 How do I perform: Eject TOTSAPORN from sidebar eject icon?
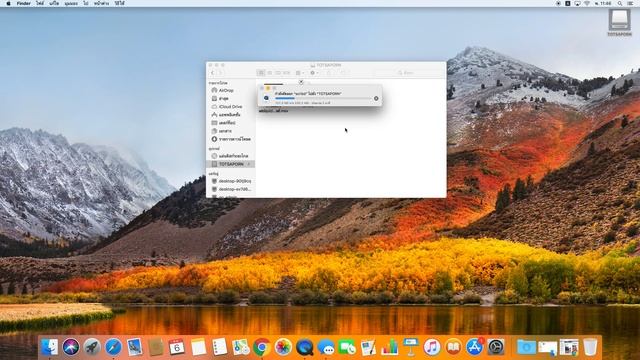click(249, 164)
